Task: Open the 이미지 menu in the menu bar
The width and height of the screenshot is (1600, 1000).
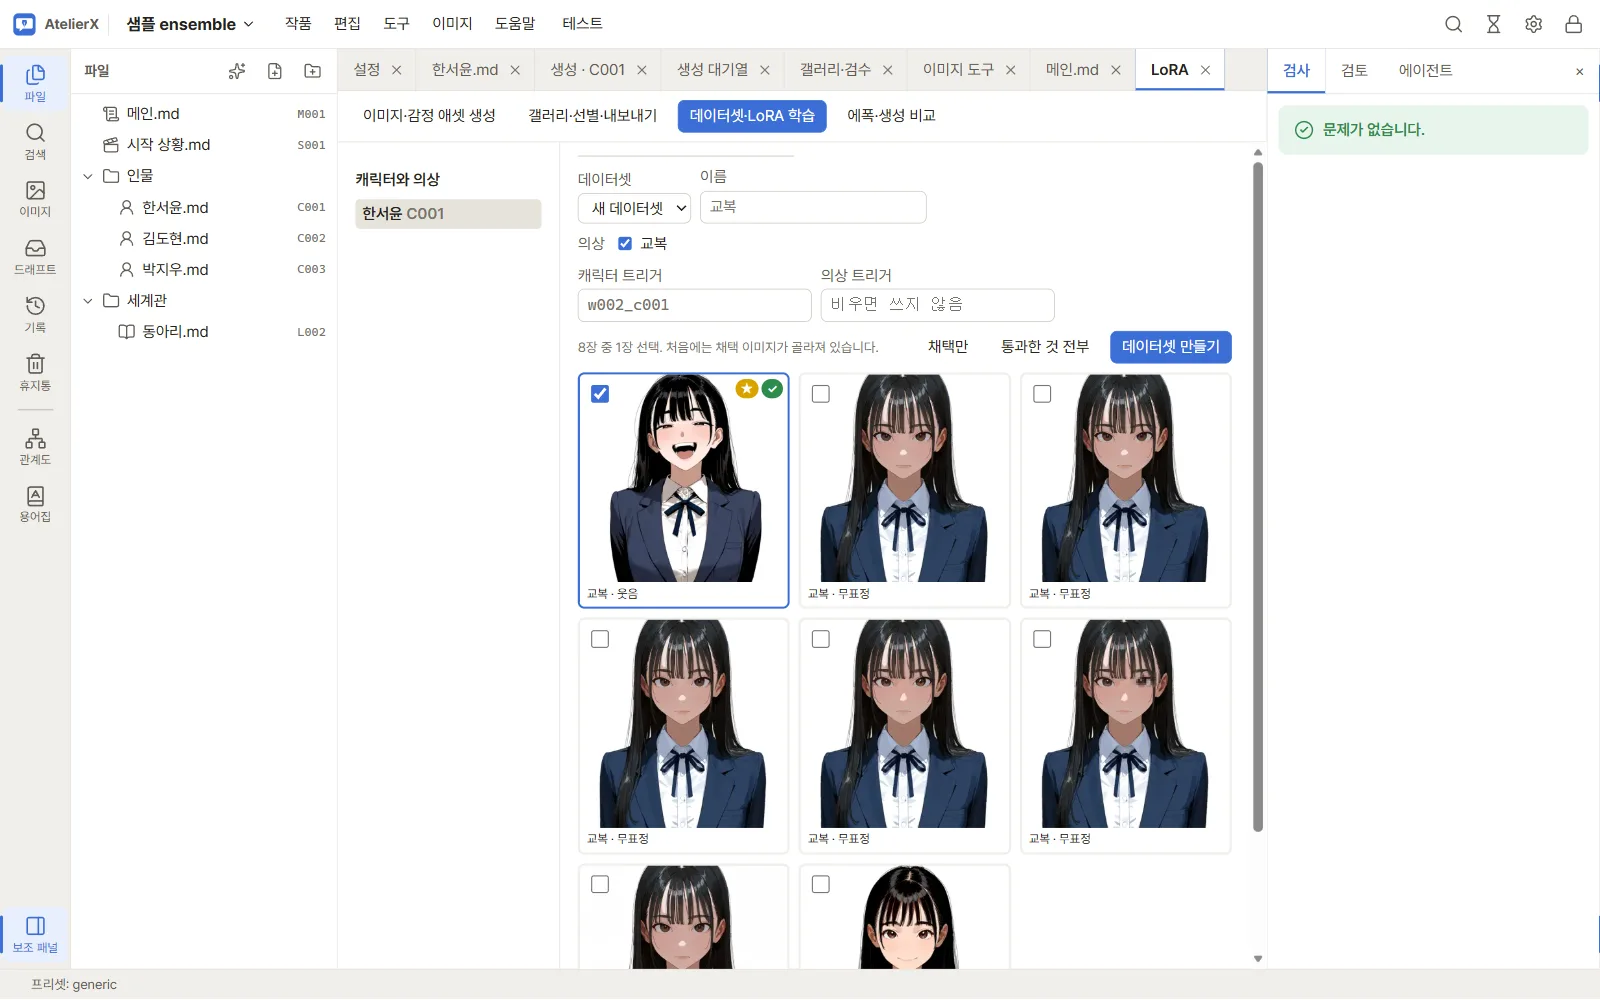Action: (x=452, y=23)
